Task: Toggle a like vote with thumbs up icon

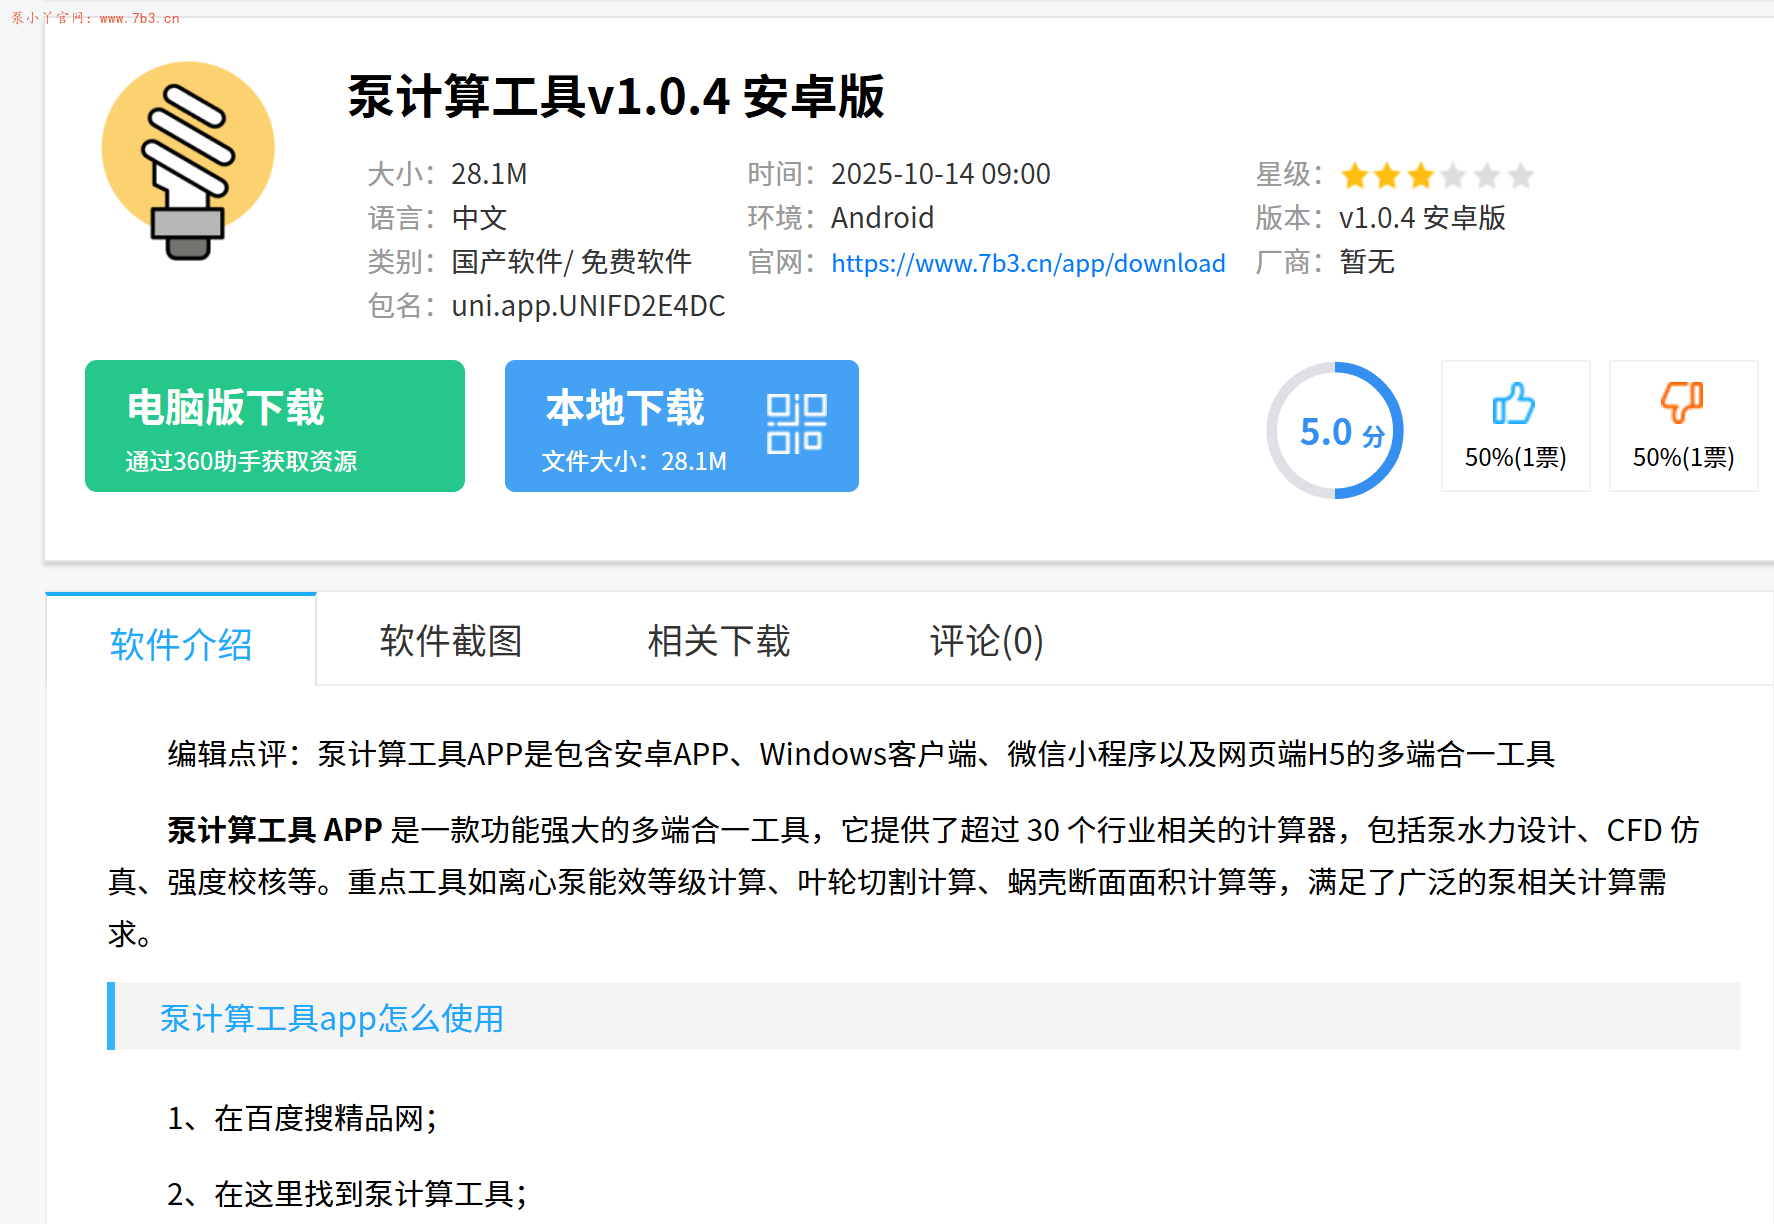Action: pos(1513,404)
